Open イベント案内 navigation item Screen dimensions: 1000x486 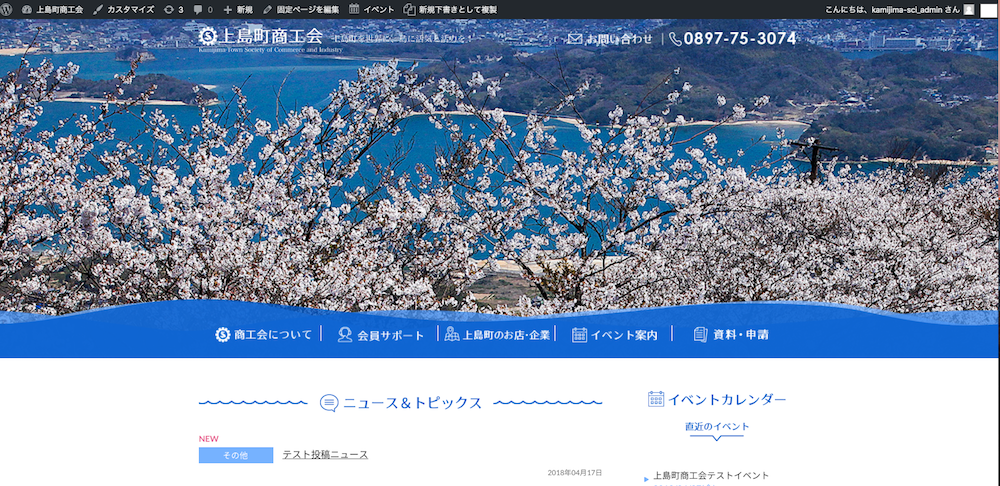(615, 335)
